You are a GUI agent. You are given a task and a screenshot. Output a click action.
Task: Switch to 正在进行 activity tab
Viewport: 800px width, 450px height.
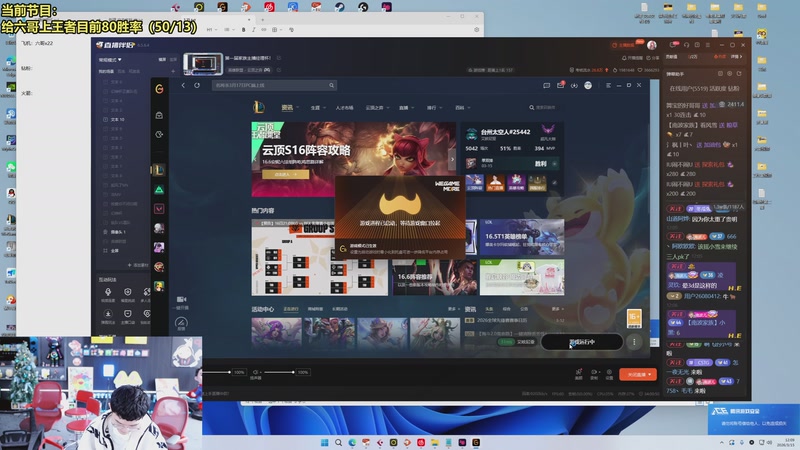pos(291,309)
